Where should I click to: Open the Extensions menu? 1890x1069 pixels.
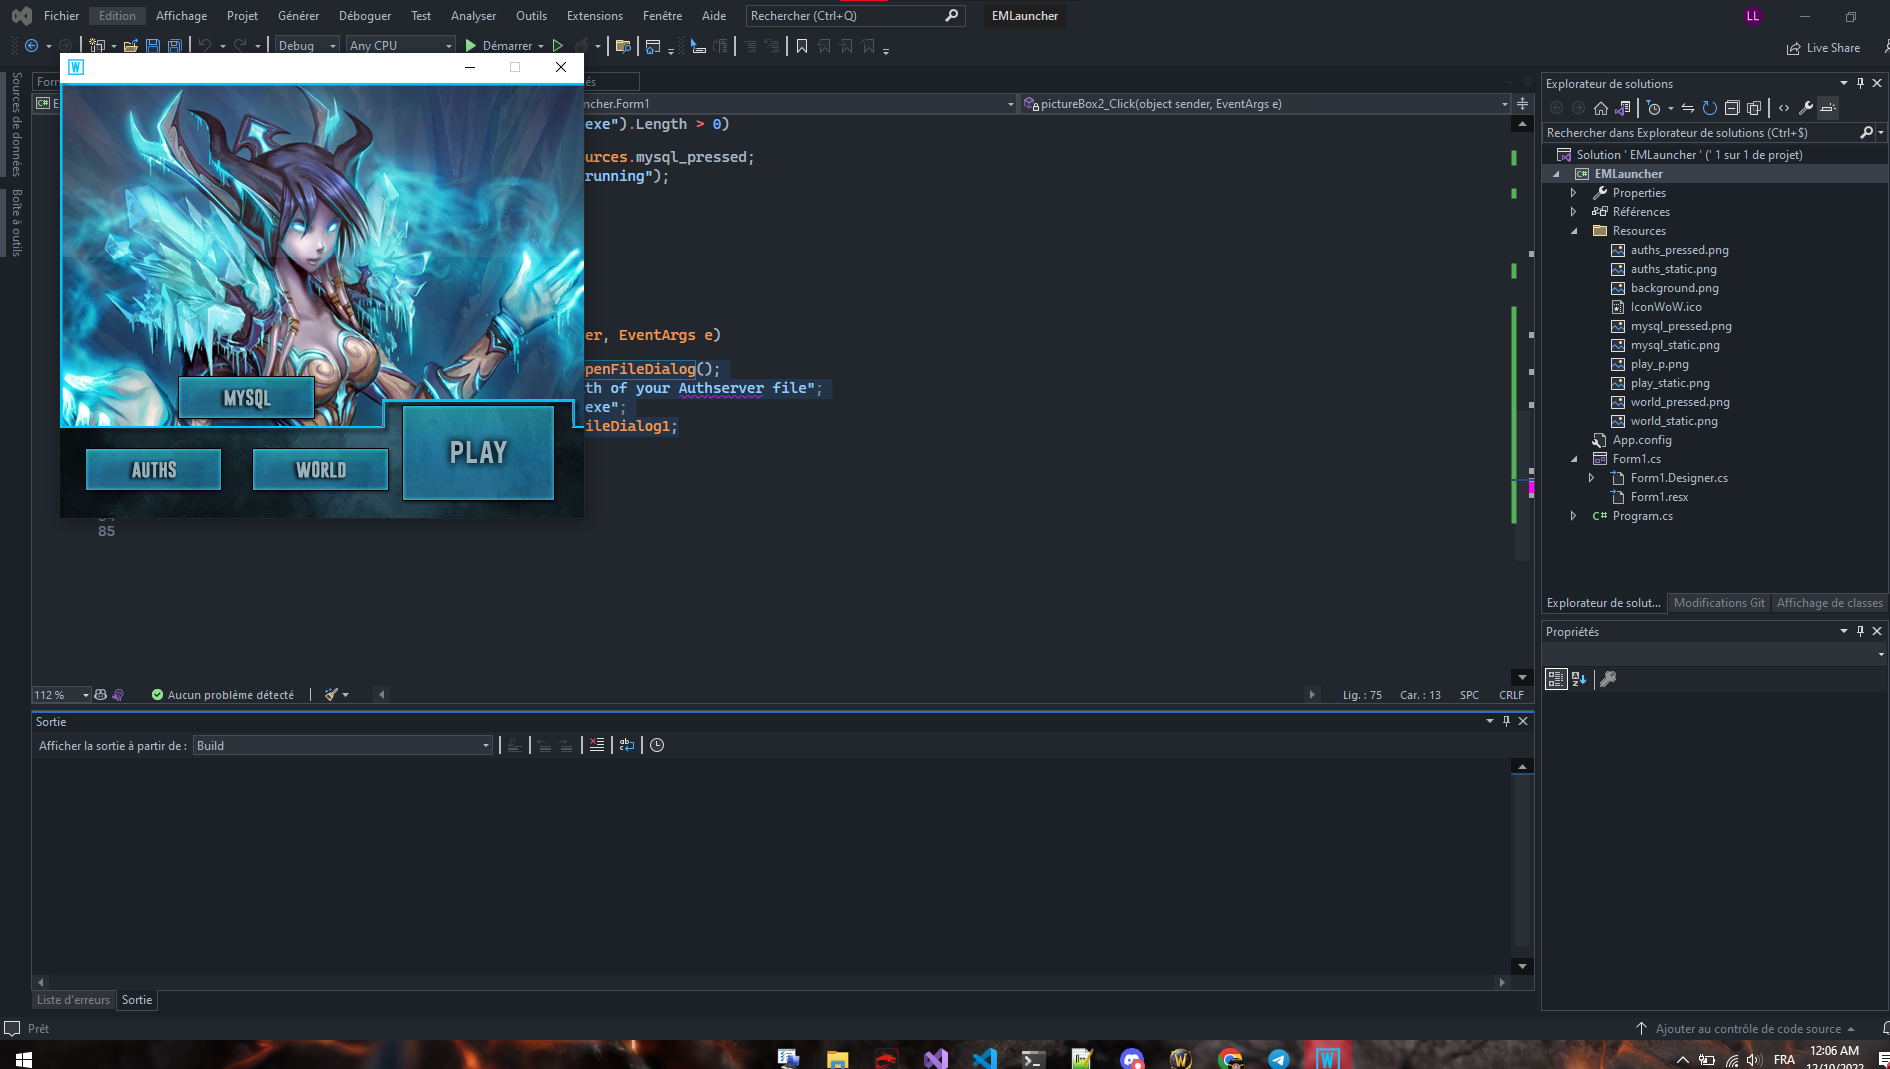pyautogui.click(x=594, y=16)
